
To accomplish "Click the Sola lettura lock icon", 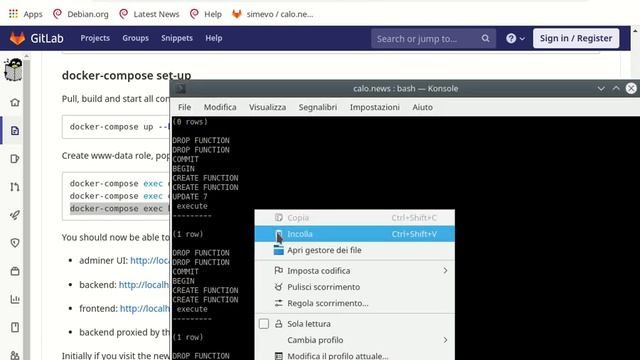I will tap(278, 324).
